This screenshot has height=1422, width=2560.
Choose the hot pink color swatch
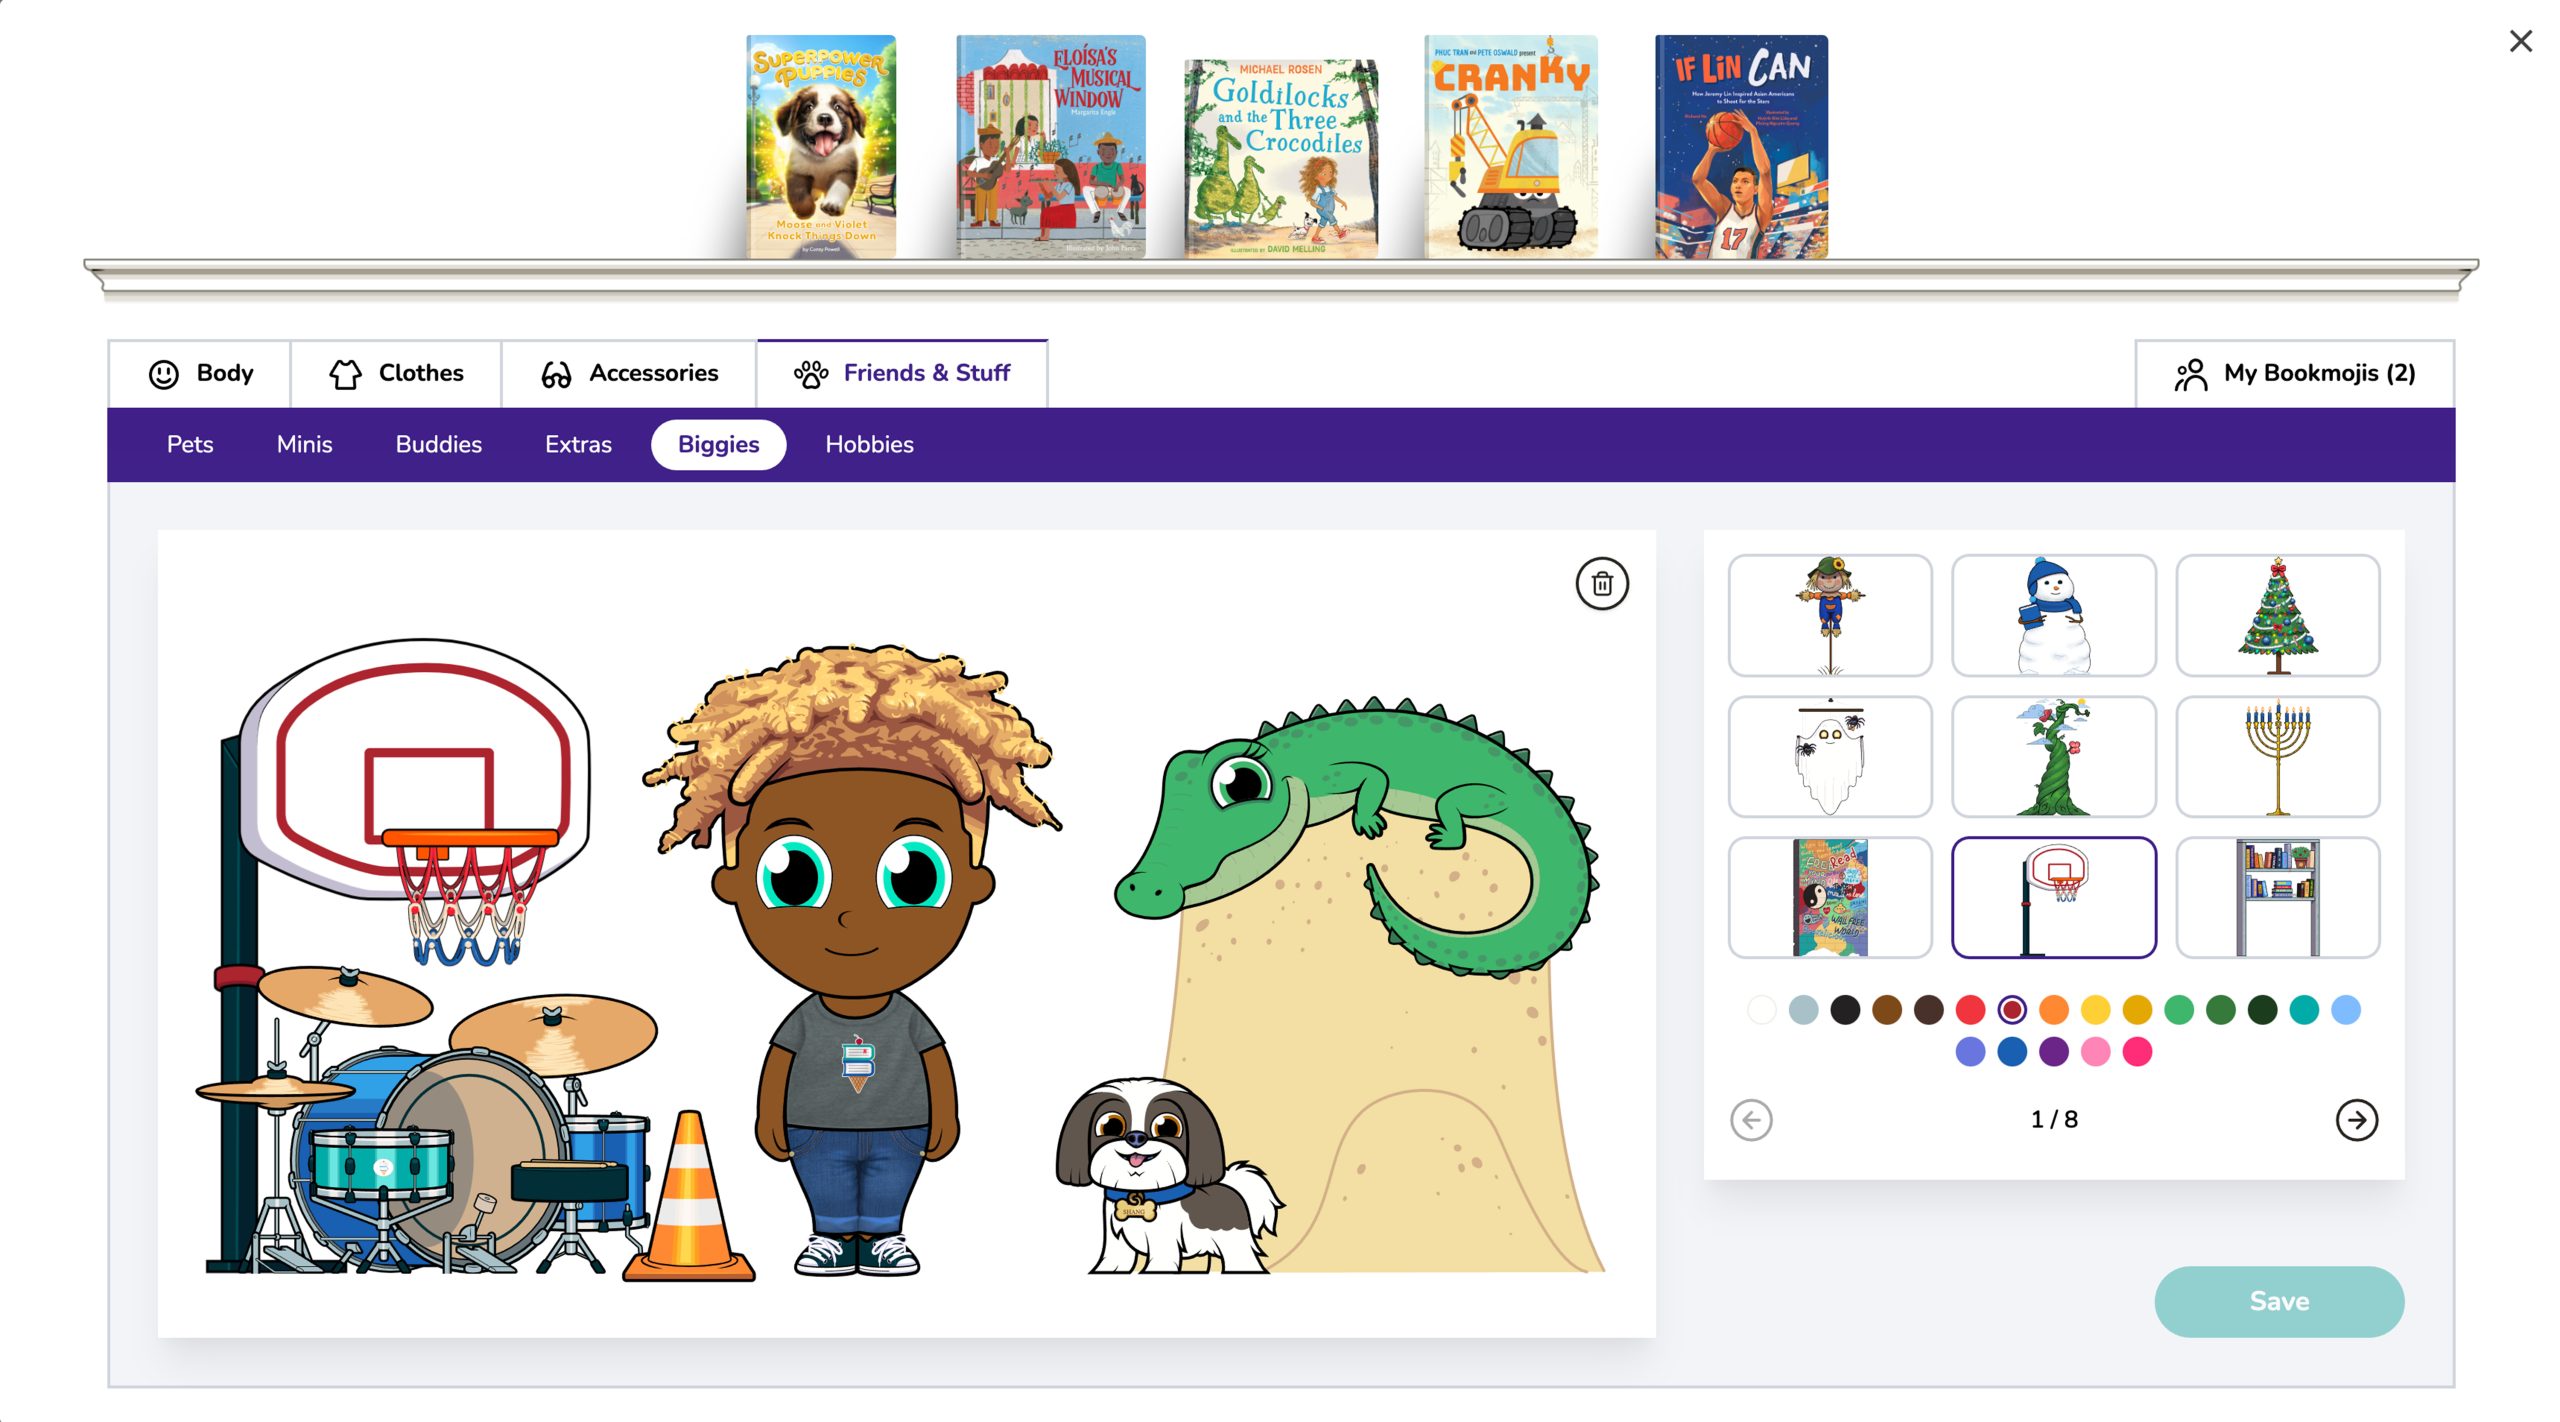tap(2137, 1051)
